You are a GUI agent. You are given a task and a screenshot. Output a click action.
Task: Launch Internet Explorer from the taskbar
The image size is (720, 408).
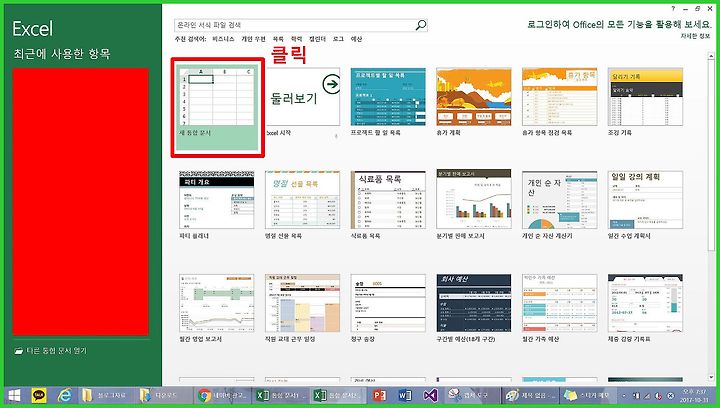pos(65,395)
